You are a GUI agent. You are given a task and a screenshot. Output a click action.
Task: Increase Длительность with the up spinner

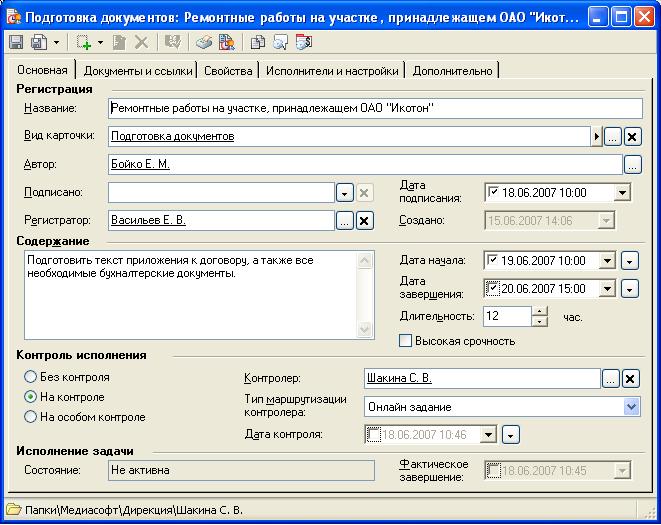tap(540, 311)
